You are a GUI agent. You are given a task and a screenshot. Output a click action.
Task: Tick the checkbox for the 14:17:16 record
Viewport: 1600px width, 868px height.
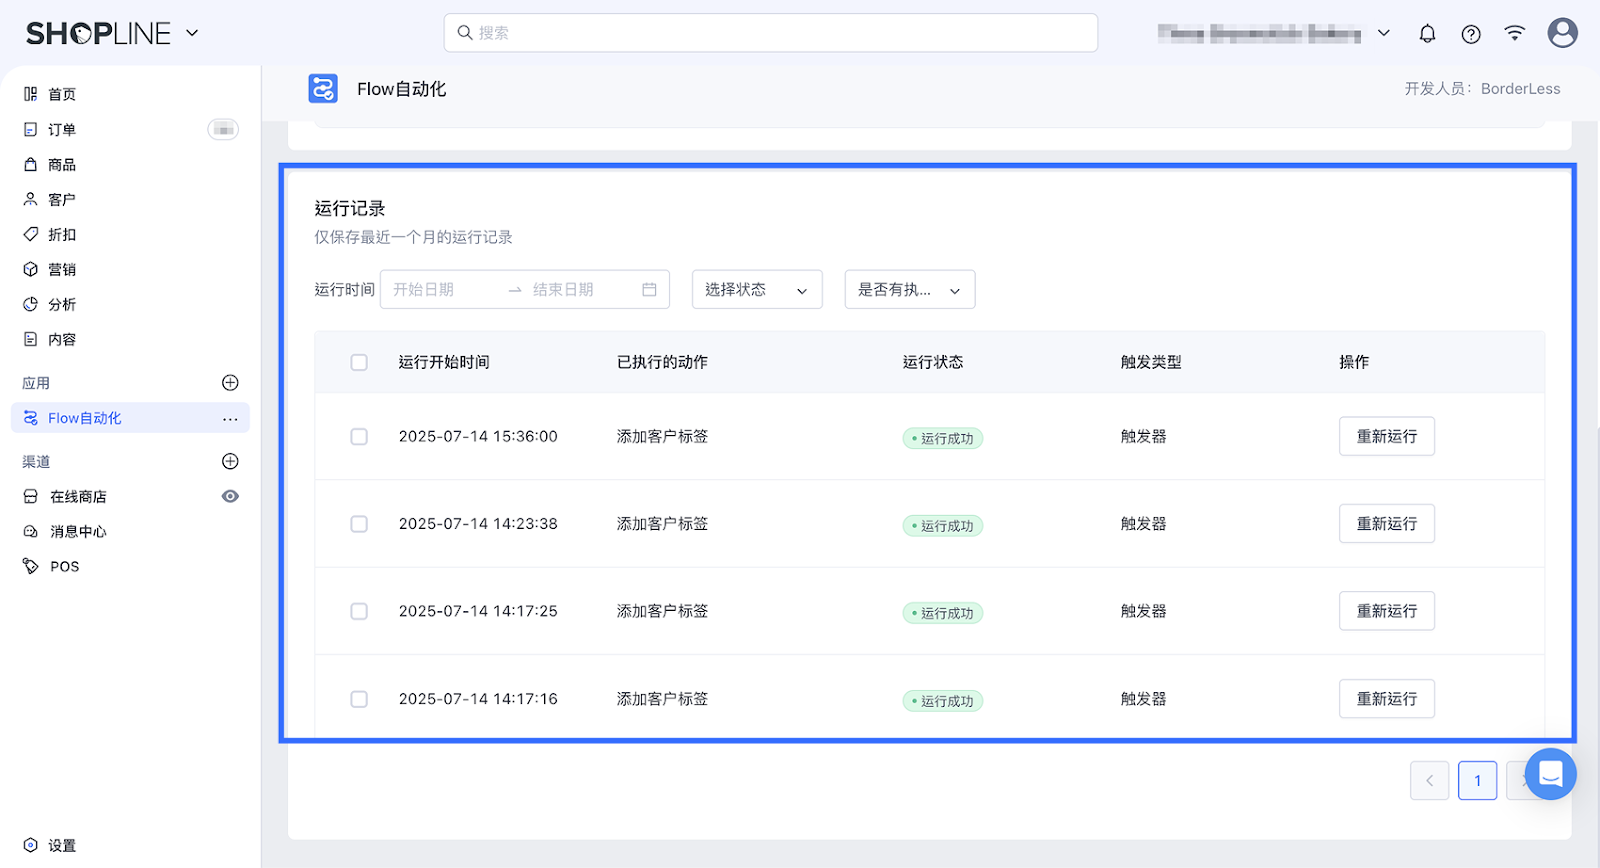click(x=359, y=699)
